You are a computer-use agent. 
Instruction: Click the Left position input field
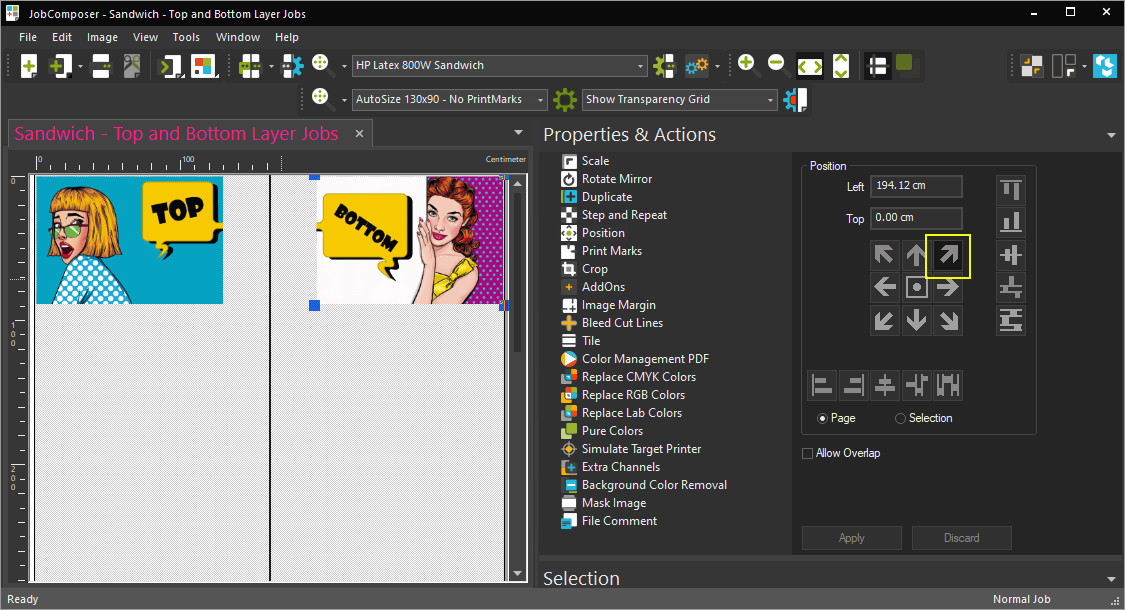click(916, 186)
